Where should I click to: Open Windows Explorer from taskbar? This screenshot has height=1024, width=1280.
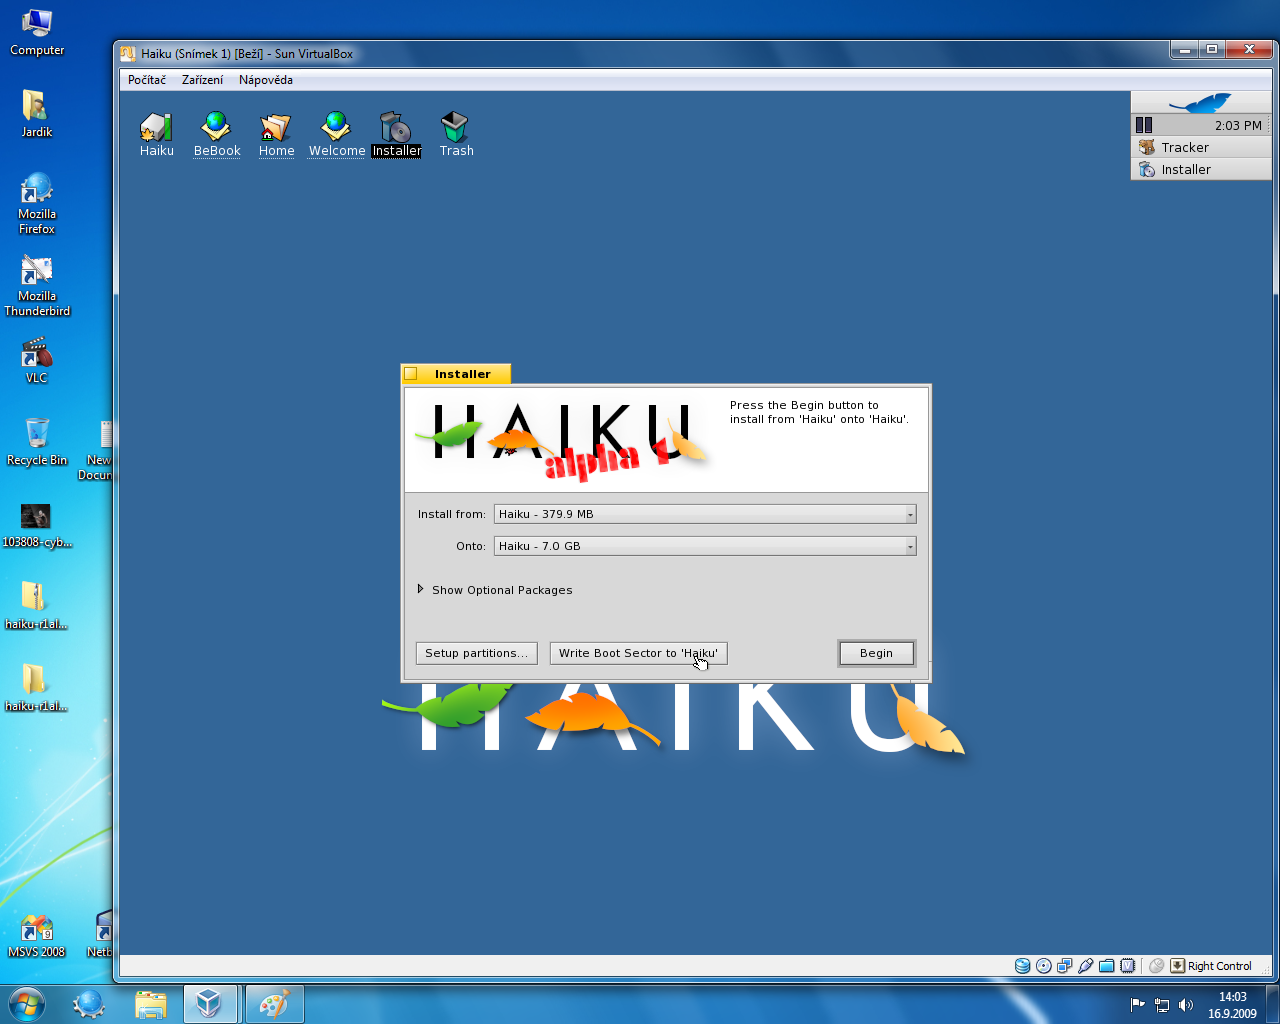tap(150, 1004)
